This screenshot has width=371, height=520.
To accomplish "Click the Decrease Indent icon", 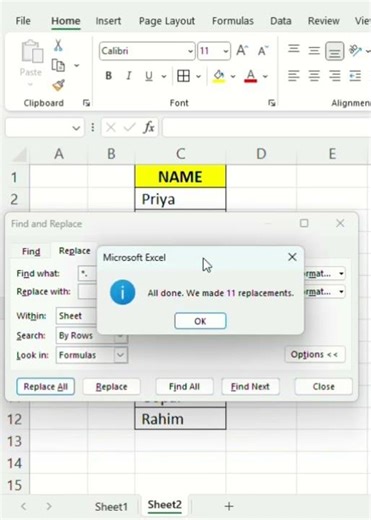I will pyautogui.click(x=355, y=76).
